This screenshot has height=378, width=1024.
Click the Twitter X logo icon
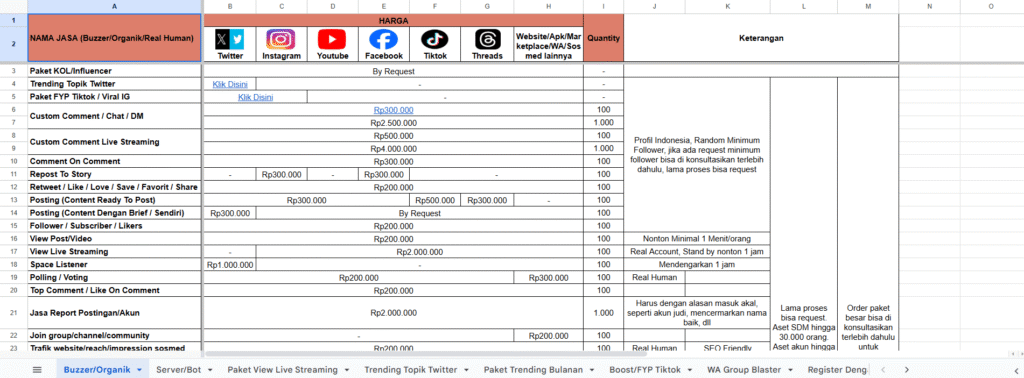(x=230, y=40)
